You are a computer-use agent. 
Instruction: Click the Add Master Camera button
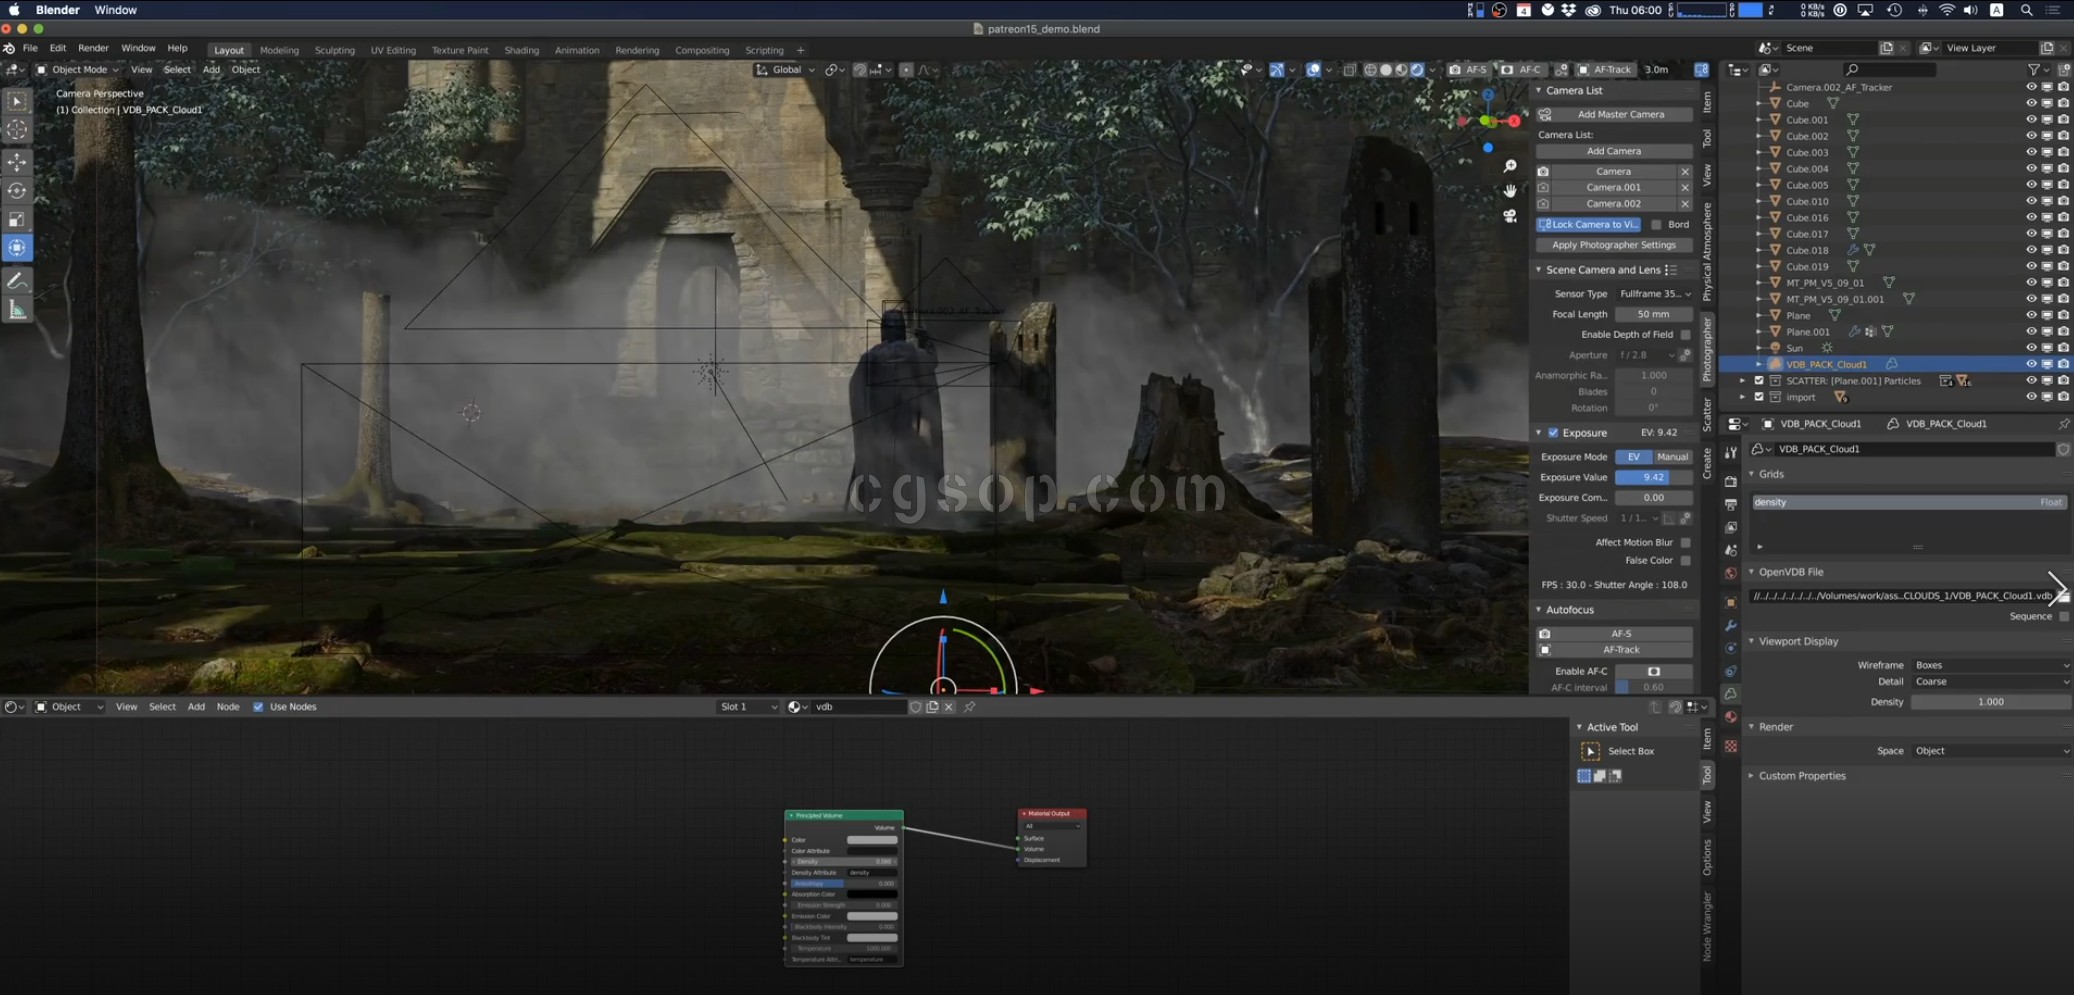pos(1613,114)
